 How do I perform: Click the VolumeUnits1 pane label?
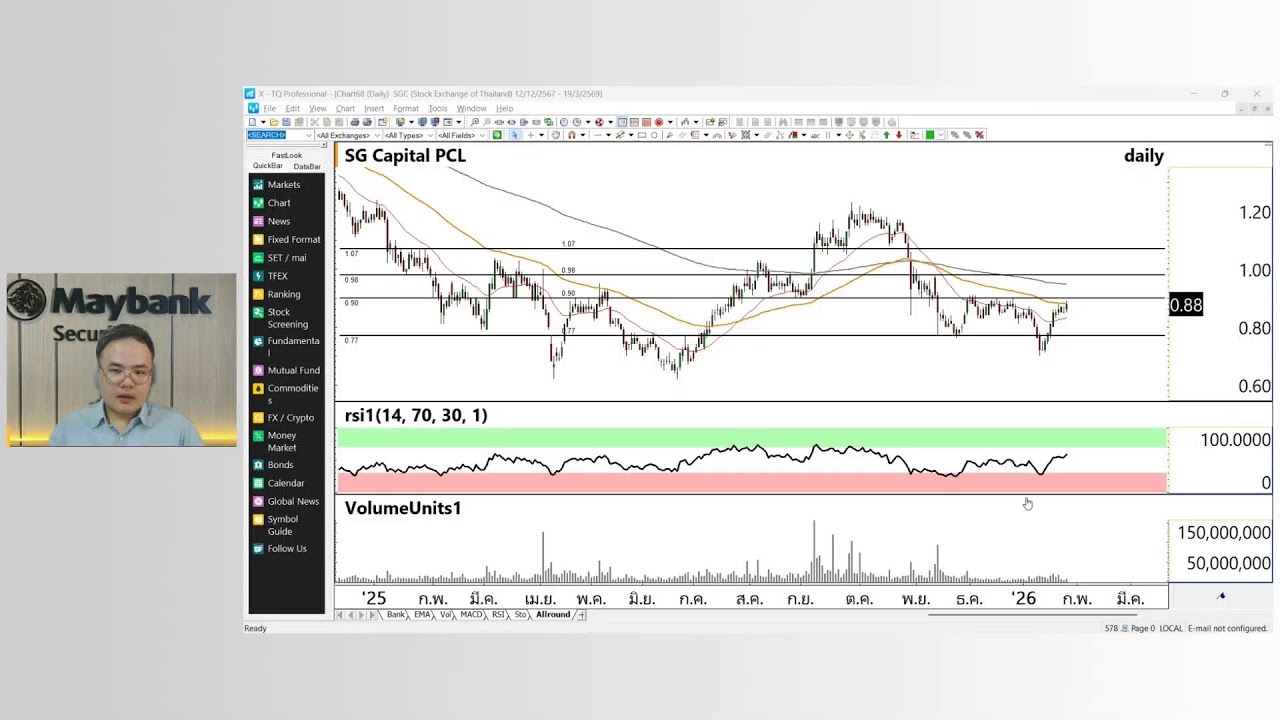point(403,508)
